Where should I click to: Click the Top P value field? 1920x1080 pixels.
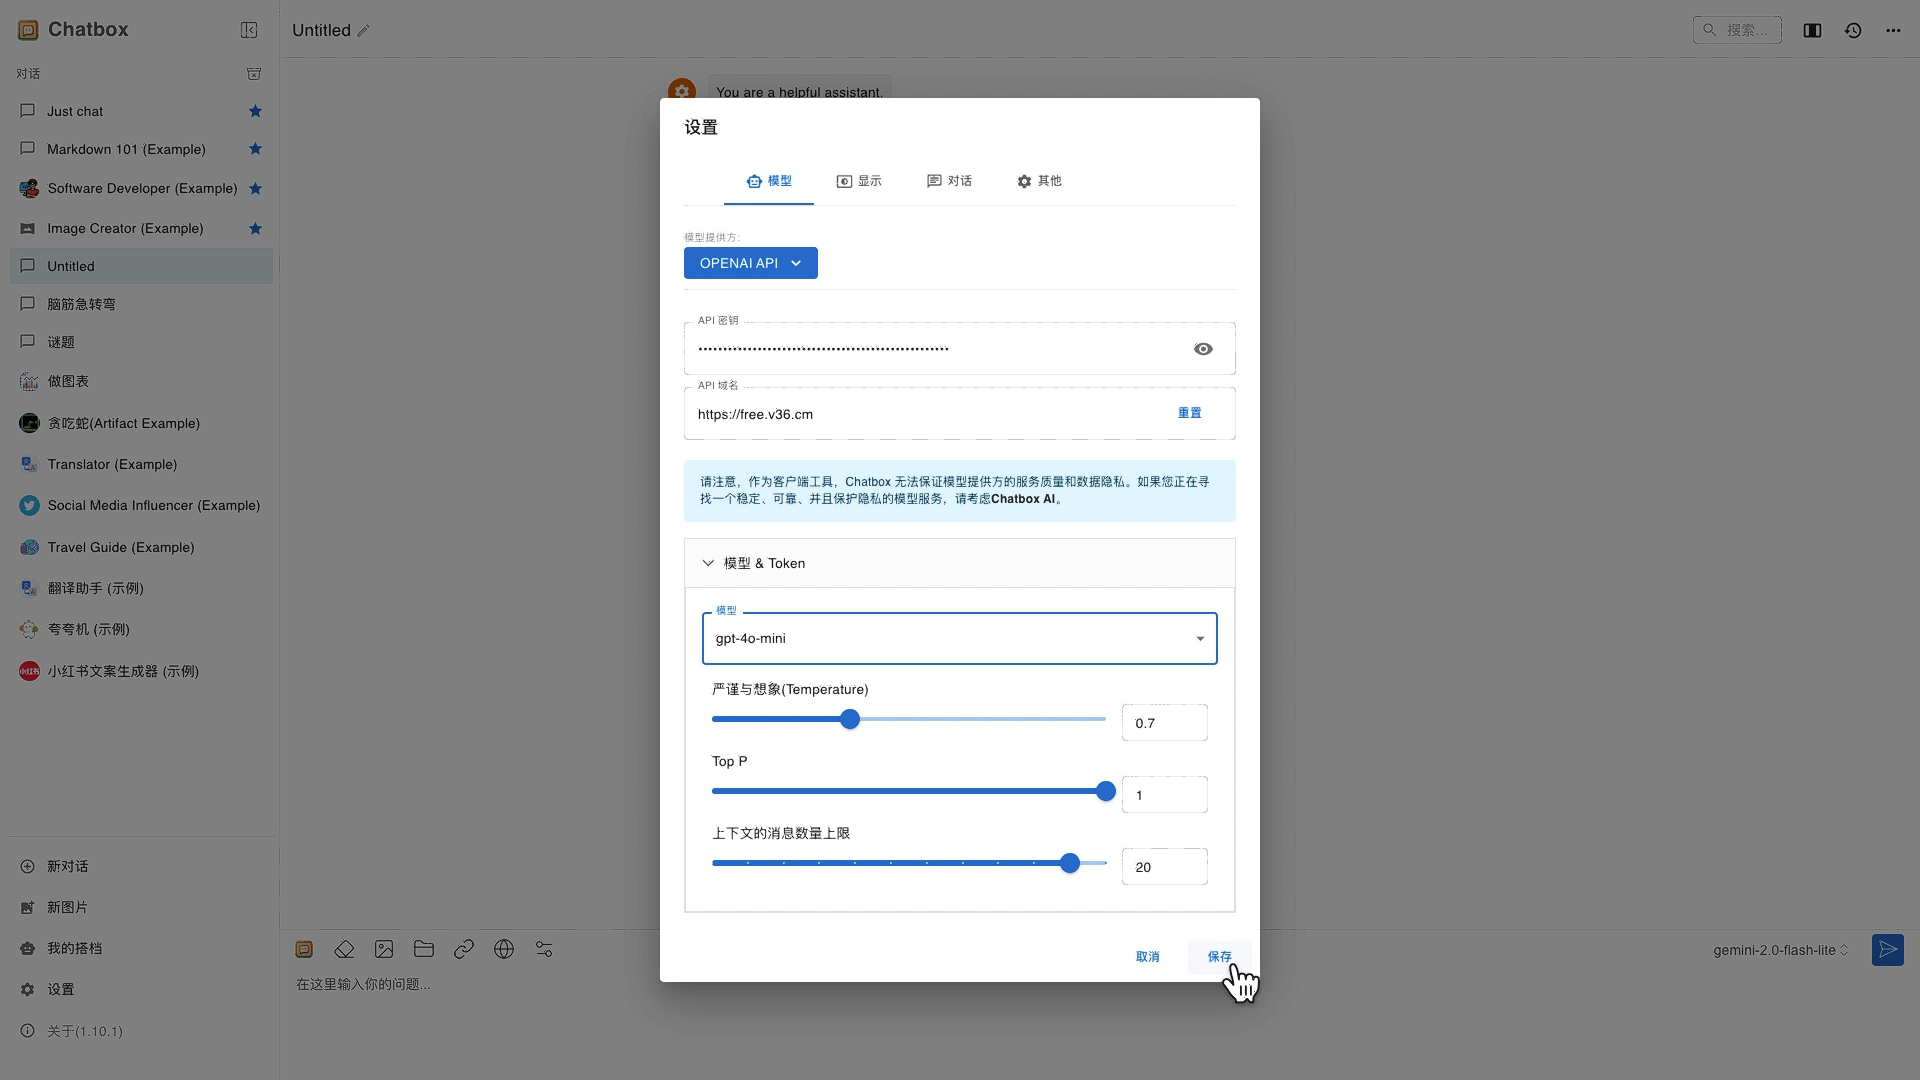(x=1165, y=795)
